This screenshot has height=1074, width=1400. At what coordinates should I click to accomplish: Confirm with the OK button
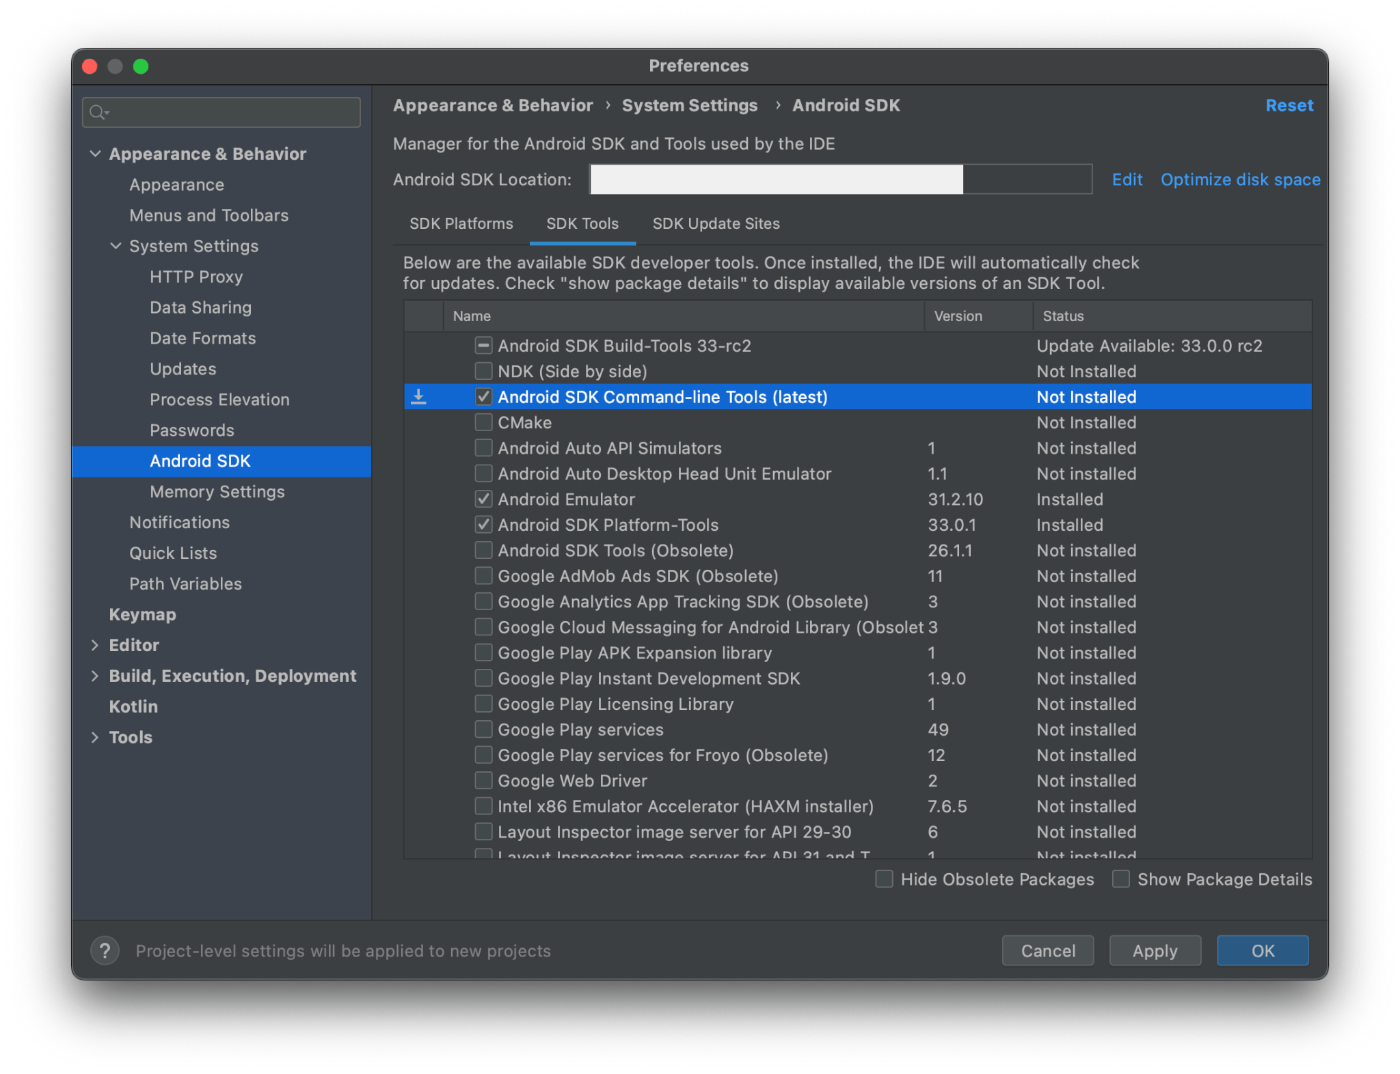coord(1263,951)
